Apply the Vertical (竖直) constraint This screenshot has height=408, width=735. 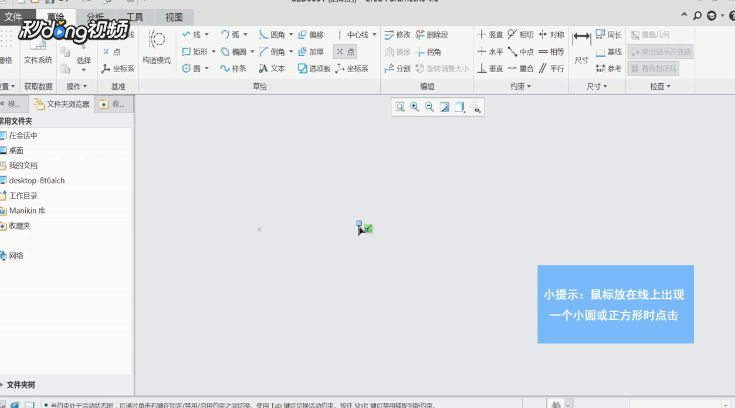[490, 34]
